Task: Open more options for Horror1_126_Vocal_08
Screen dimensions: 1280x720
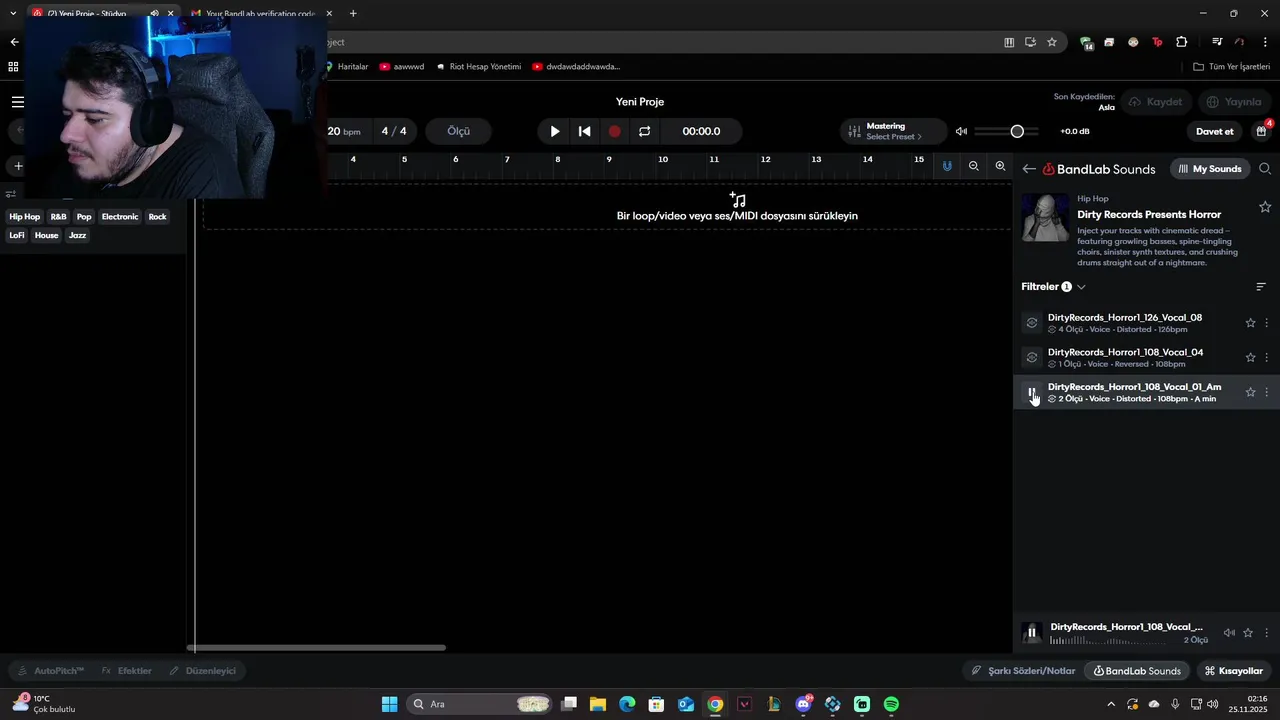Action: coord(1267,323)
